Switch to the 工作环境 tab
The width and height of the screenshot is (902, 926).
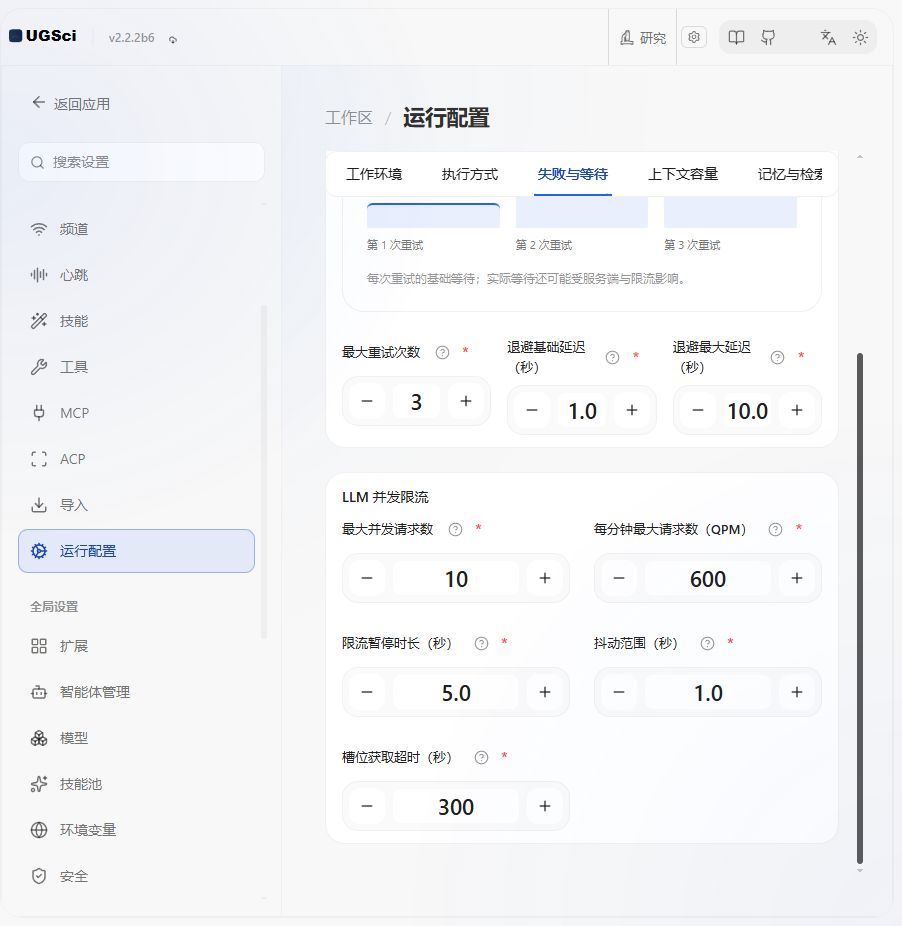(374, 174)
